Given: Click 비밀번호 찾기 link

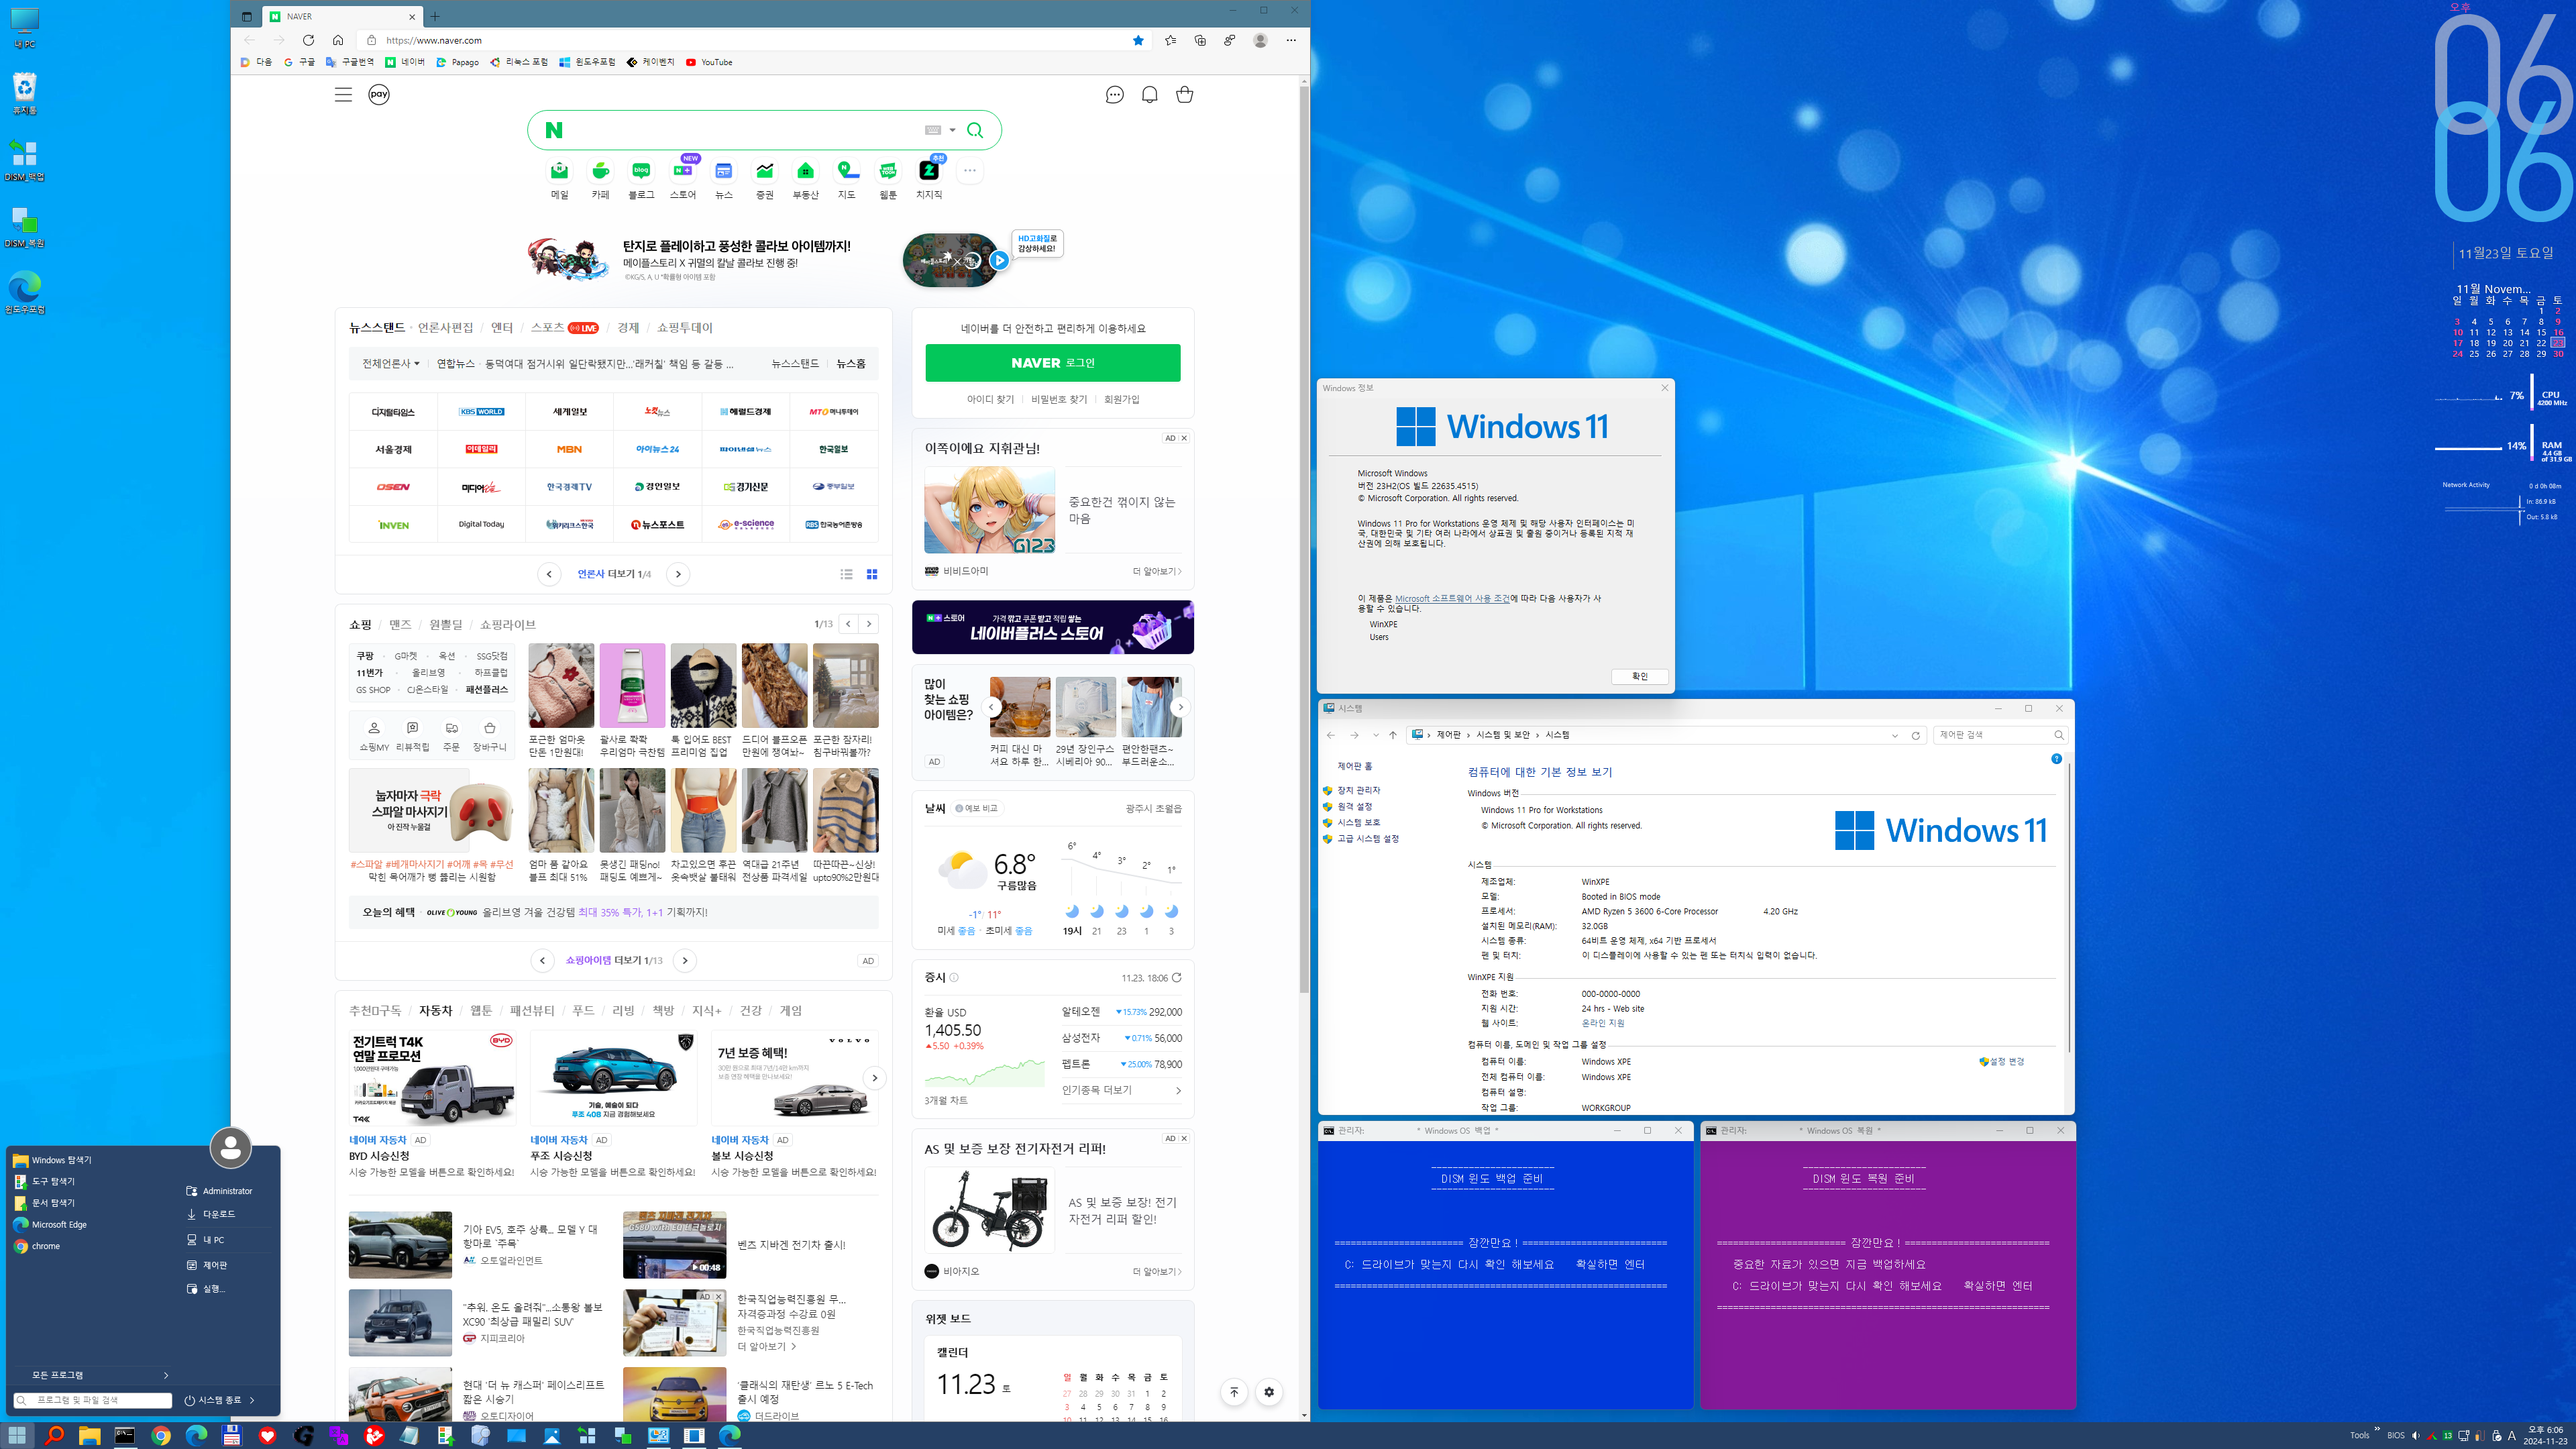Looking at the screenshot, I should 1059,399.
